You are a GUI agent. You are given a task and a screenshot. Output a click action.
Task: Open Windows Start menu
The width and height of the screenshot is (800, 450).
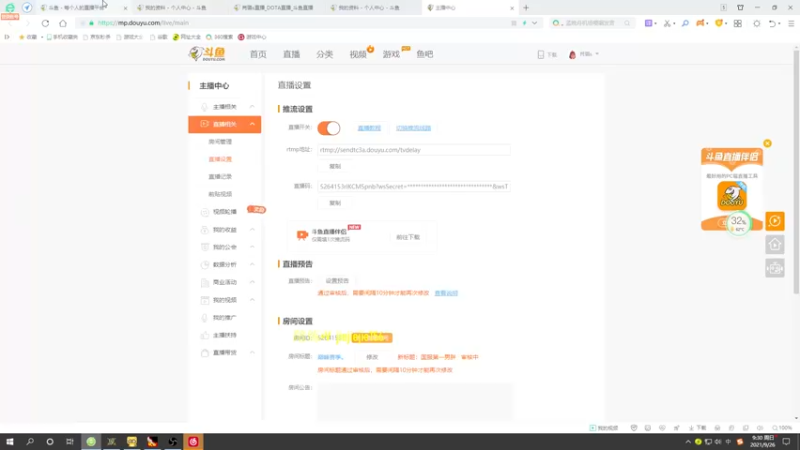point(10,441)
